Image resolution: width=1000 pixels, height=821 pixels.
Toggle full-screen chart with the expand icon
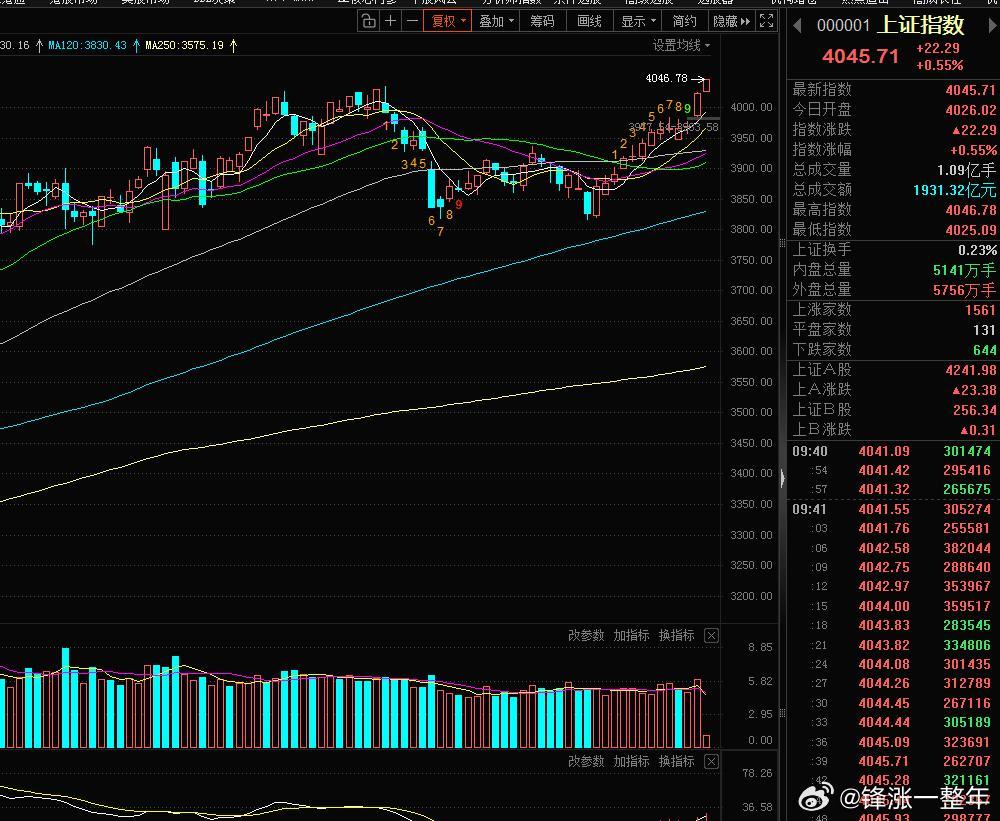[x=767, y=21]
